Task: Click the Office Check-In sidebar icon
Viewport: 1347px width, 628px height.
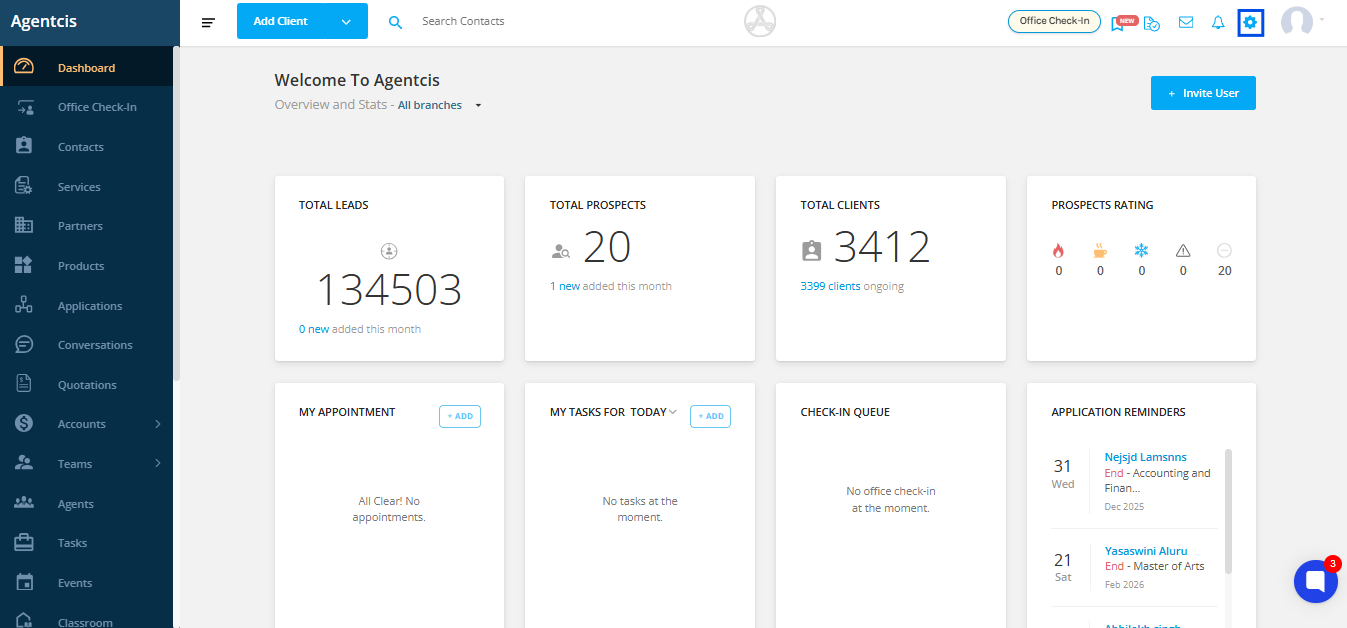Action: click(25, 107)
